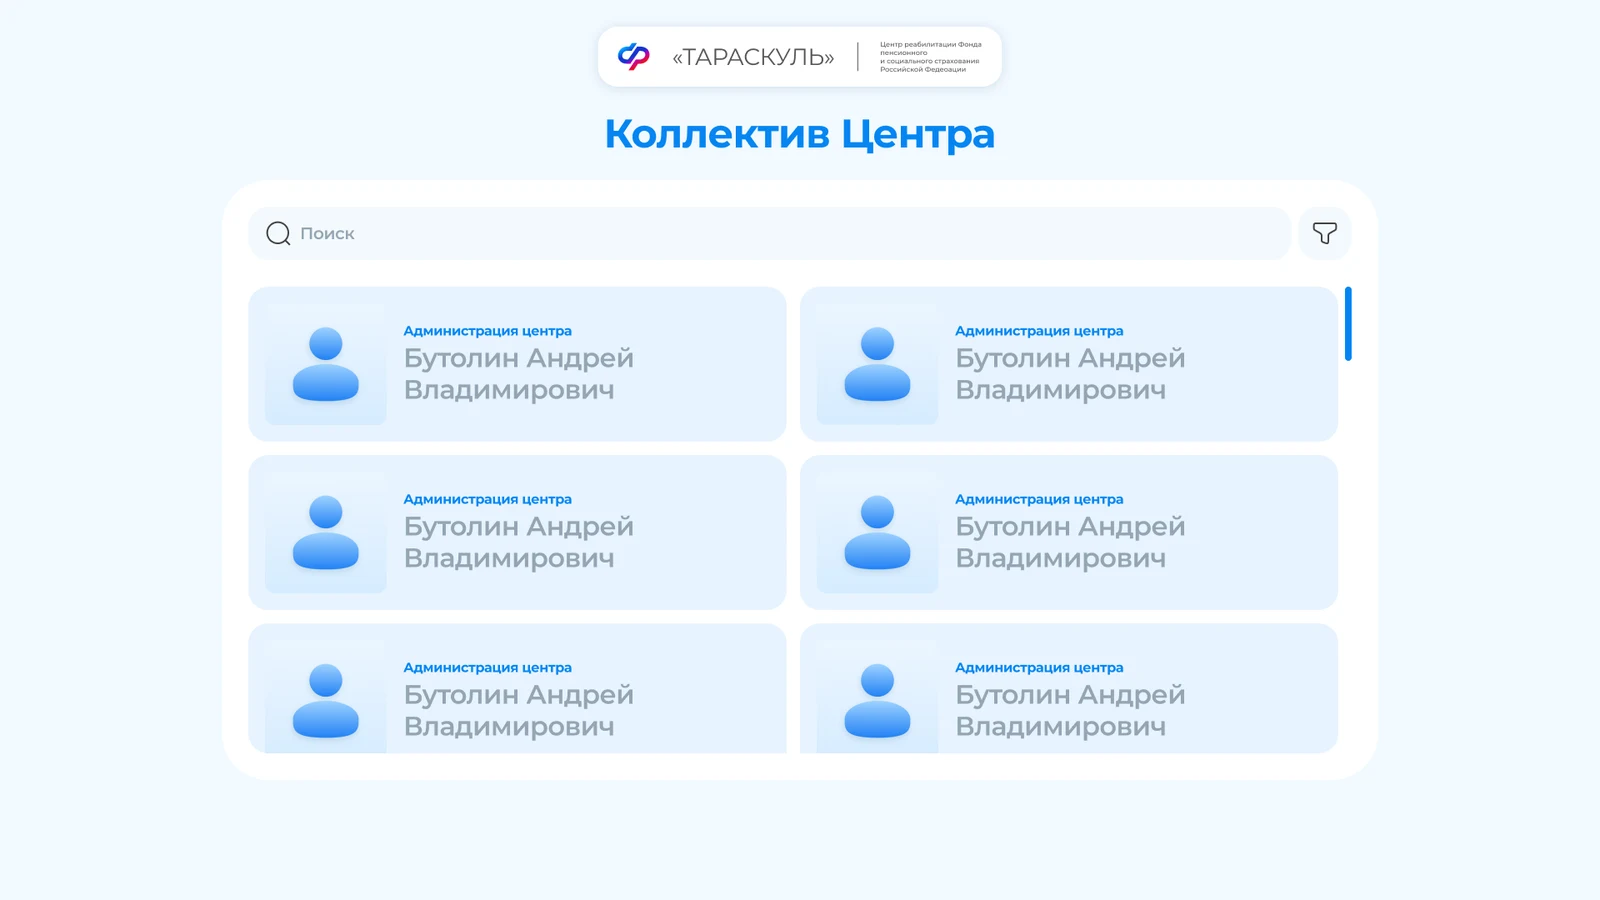Click the blue vertical scrollbar thumb
Viewport: 1600px width, 900px height.
tap(1348, 324)
